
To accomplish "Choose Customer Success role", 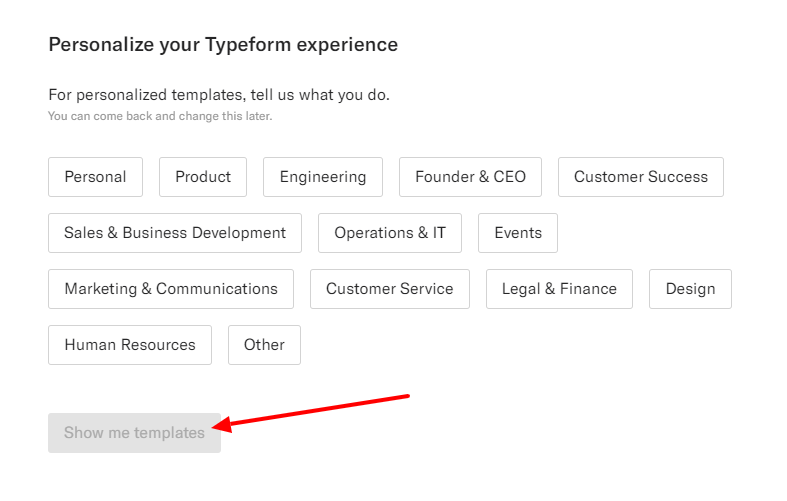I will [x=640, y=177].
